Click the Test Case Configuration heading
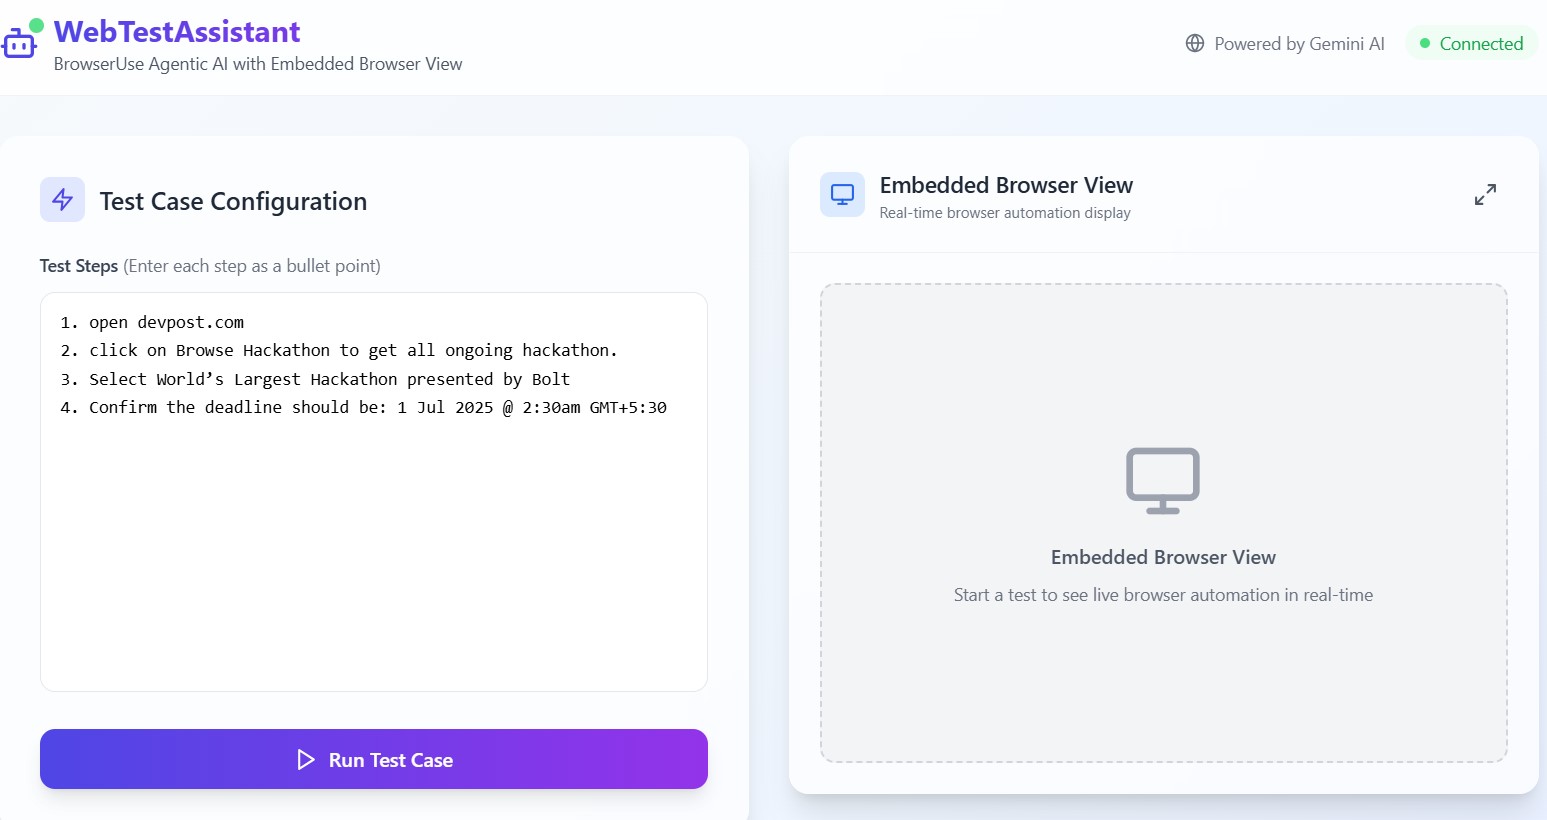The width and height of the screenshot is (1547, 820). pos(233,201)
